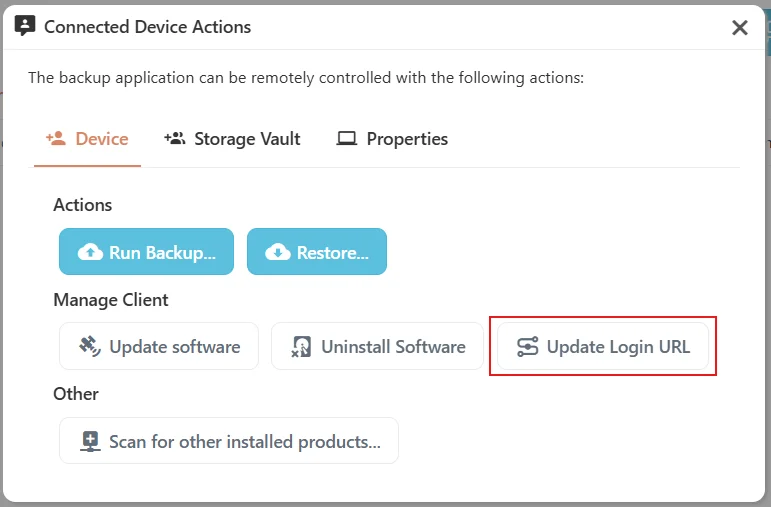Click the network scan icon beside Scan for products
The width and height of the screenshot is (771, 507).
tap(90, 441)
